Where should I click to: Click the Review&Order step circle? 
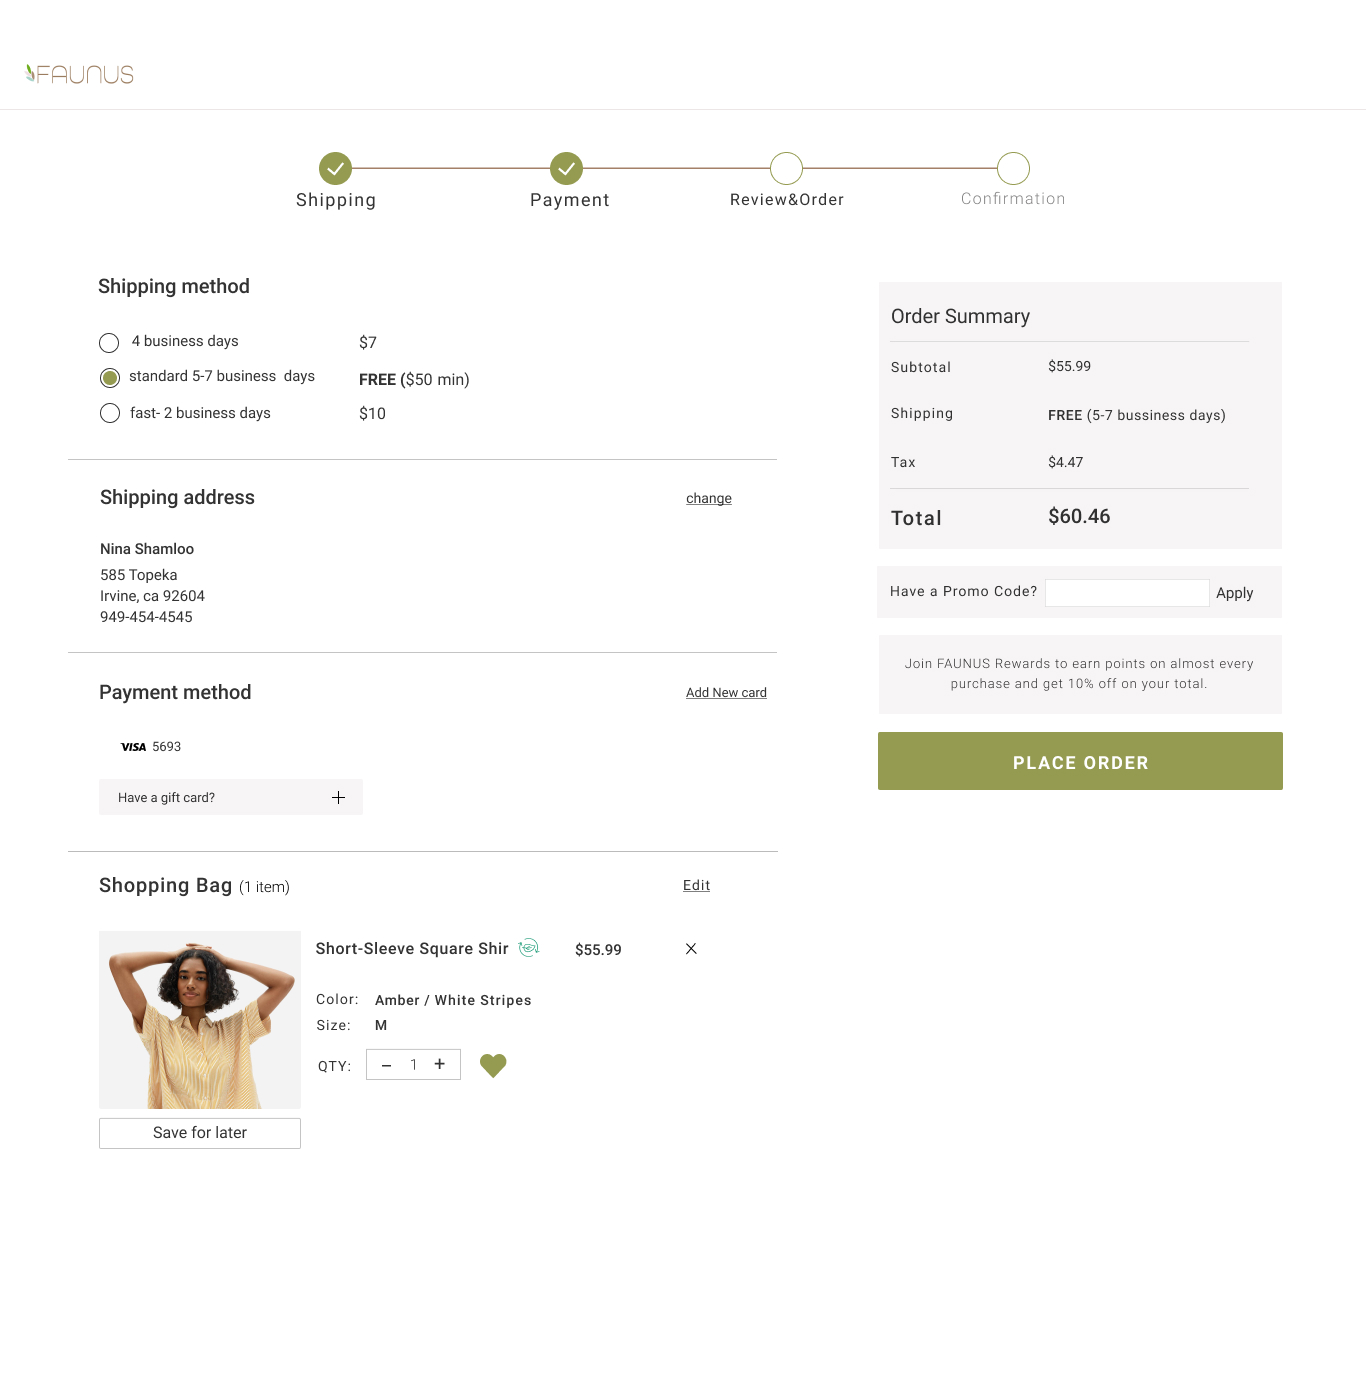coord(786,169)
